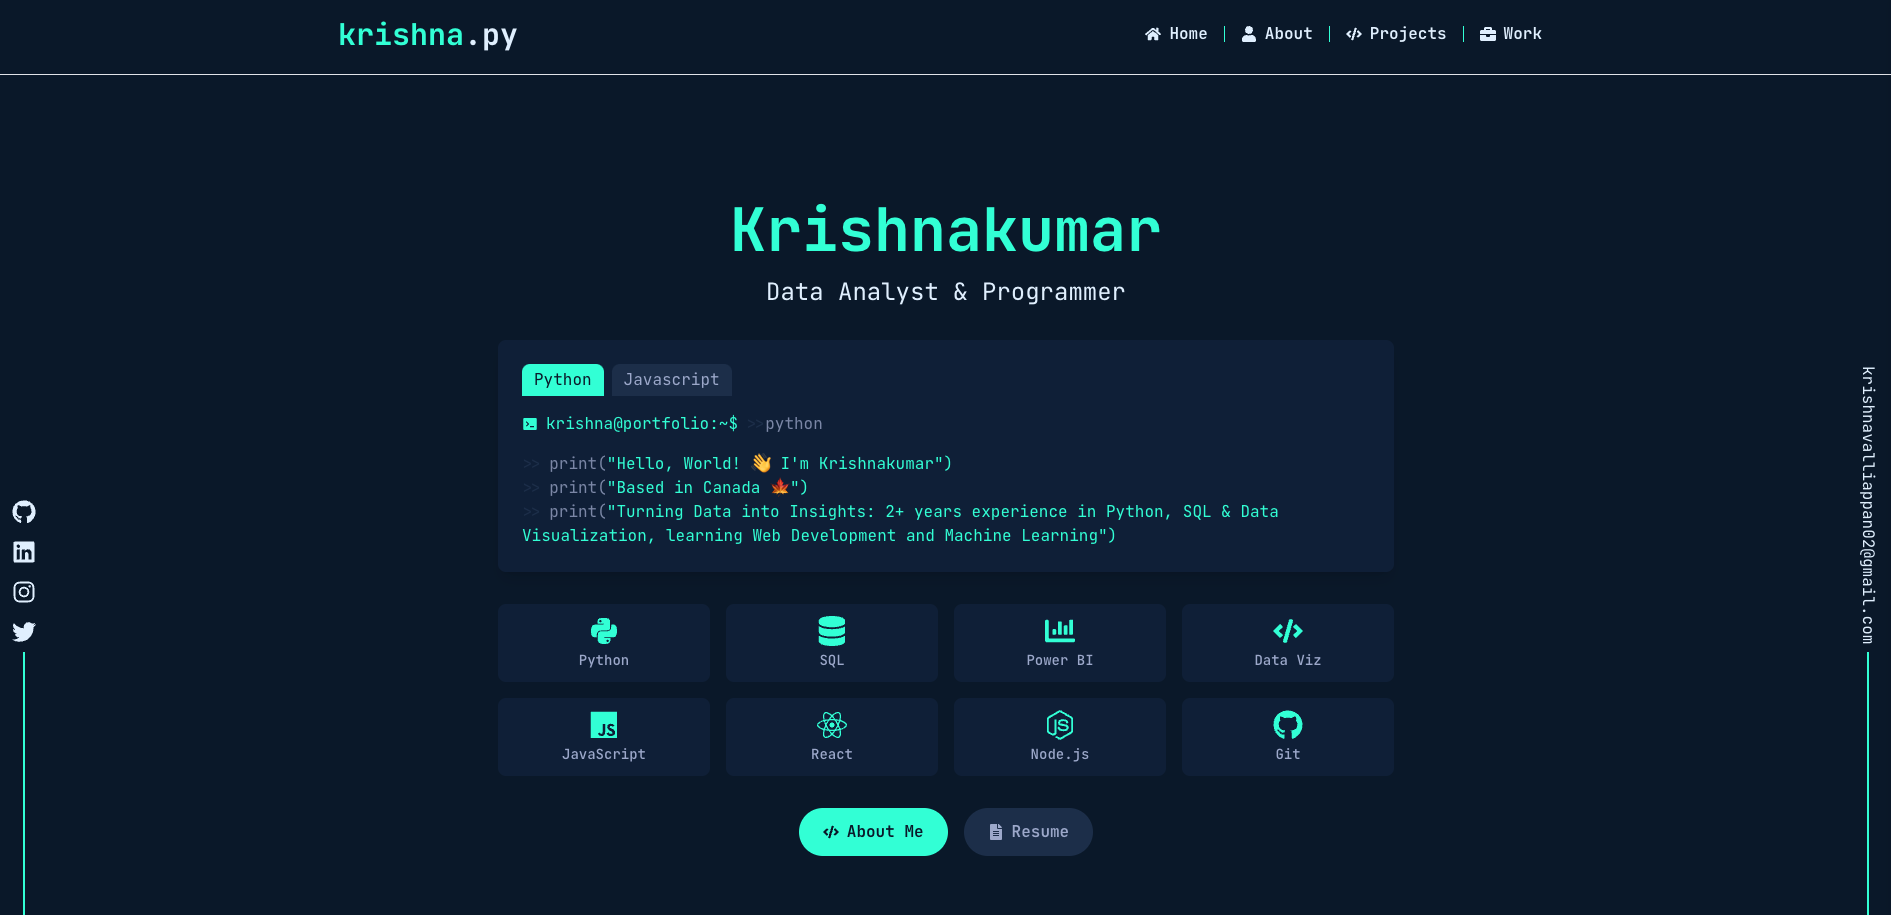1891x915 pixels.
Task: Open the Projects menu item
Action: 1396,33
